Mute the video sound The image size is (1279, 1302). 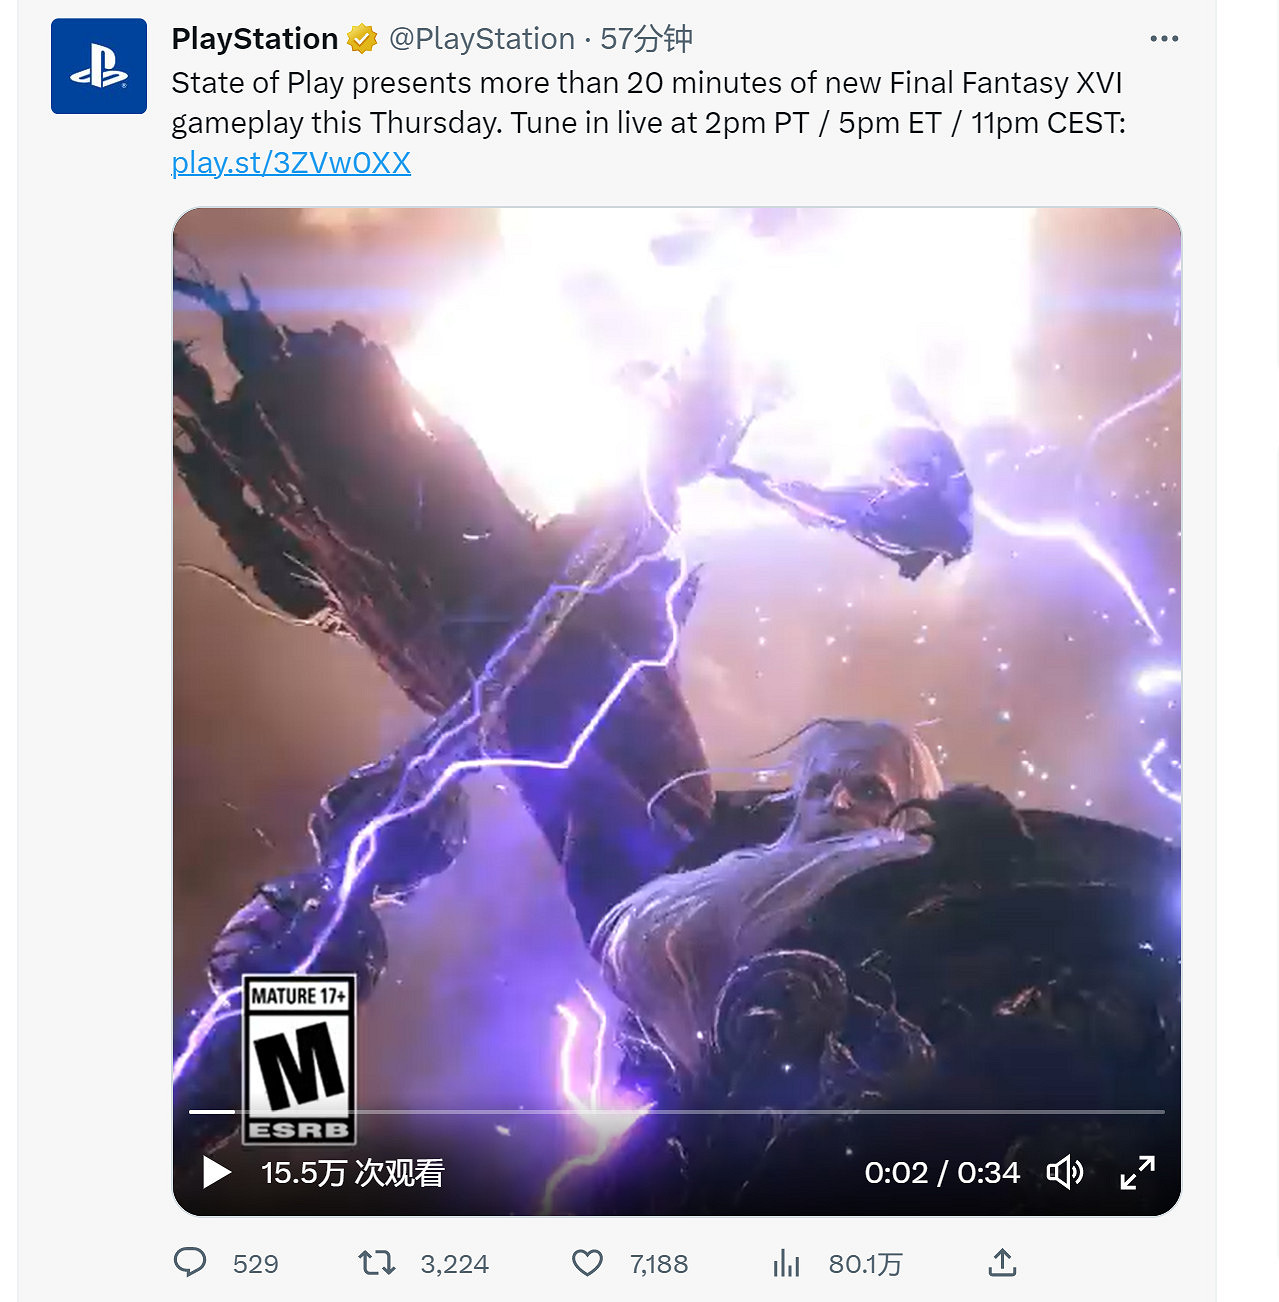(x=1064, y=1172)
